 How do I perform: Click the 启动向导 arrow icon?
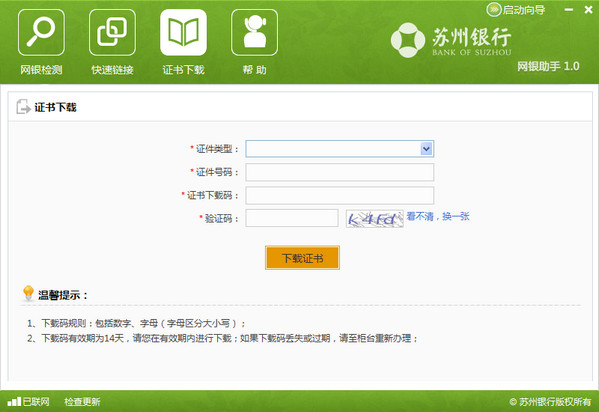click(494, 10)
